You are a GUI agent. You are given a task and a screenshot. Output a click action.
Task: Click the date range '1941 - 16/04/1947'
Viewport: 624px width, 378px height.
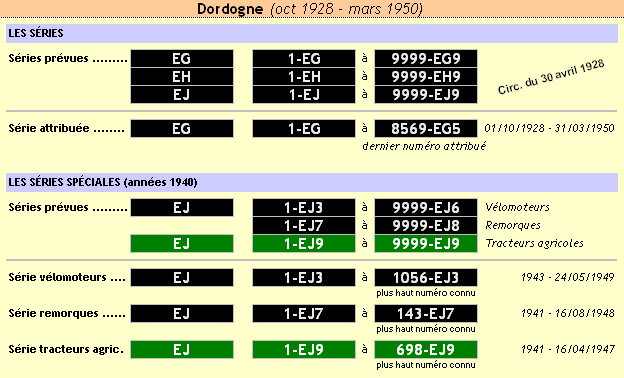(568, 349)
